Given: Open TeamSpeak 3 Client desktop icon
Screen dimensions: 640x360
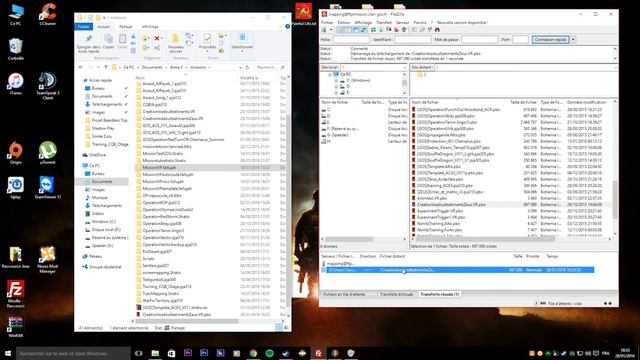Looking at the screenshot, I should click(47, 86).
